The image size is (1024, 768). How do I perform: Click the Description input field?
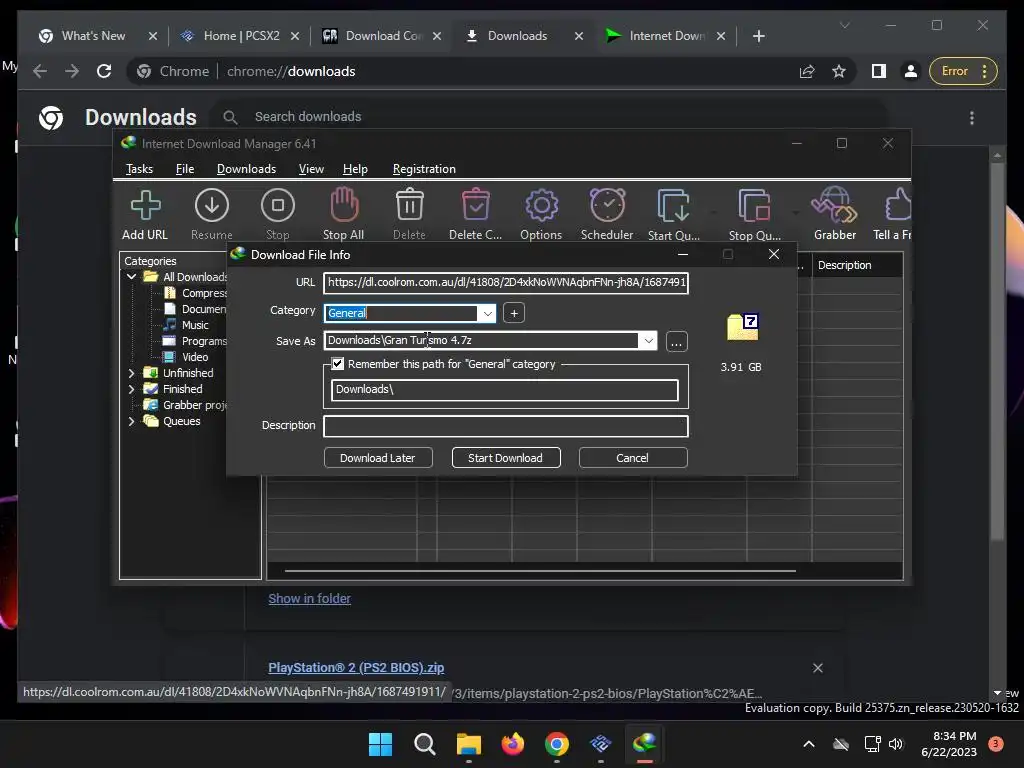pyautogui.click(x=505, y=426)
